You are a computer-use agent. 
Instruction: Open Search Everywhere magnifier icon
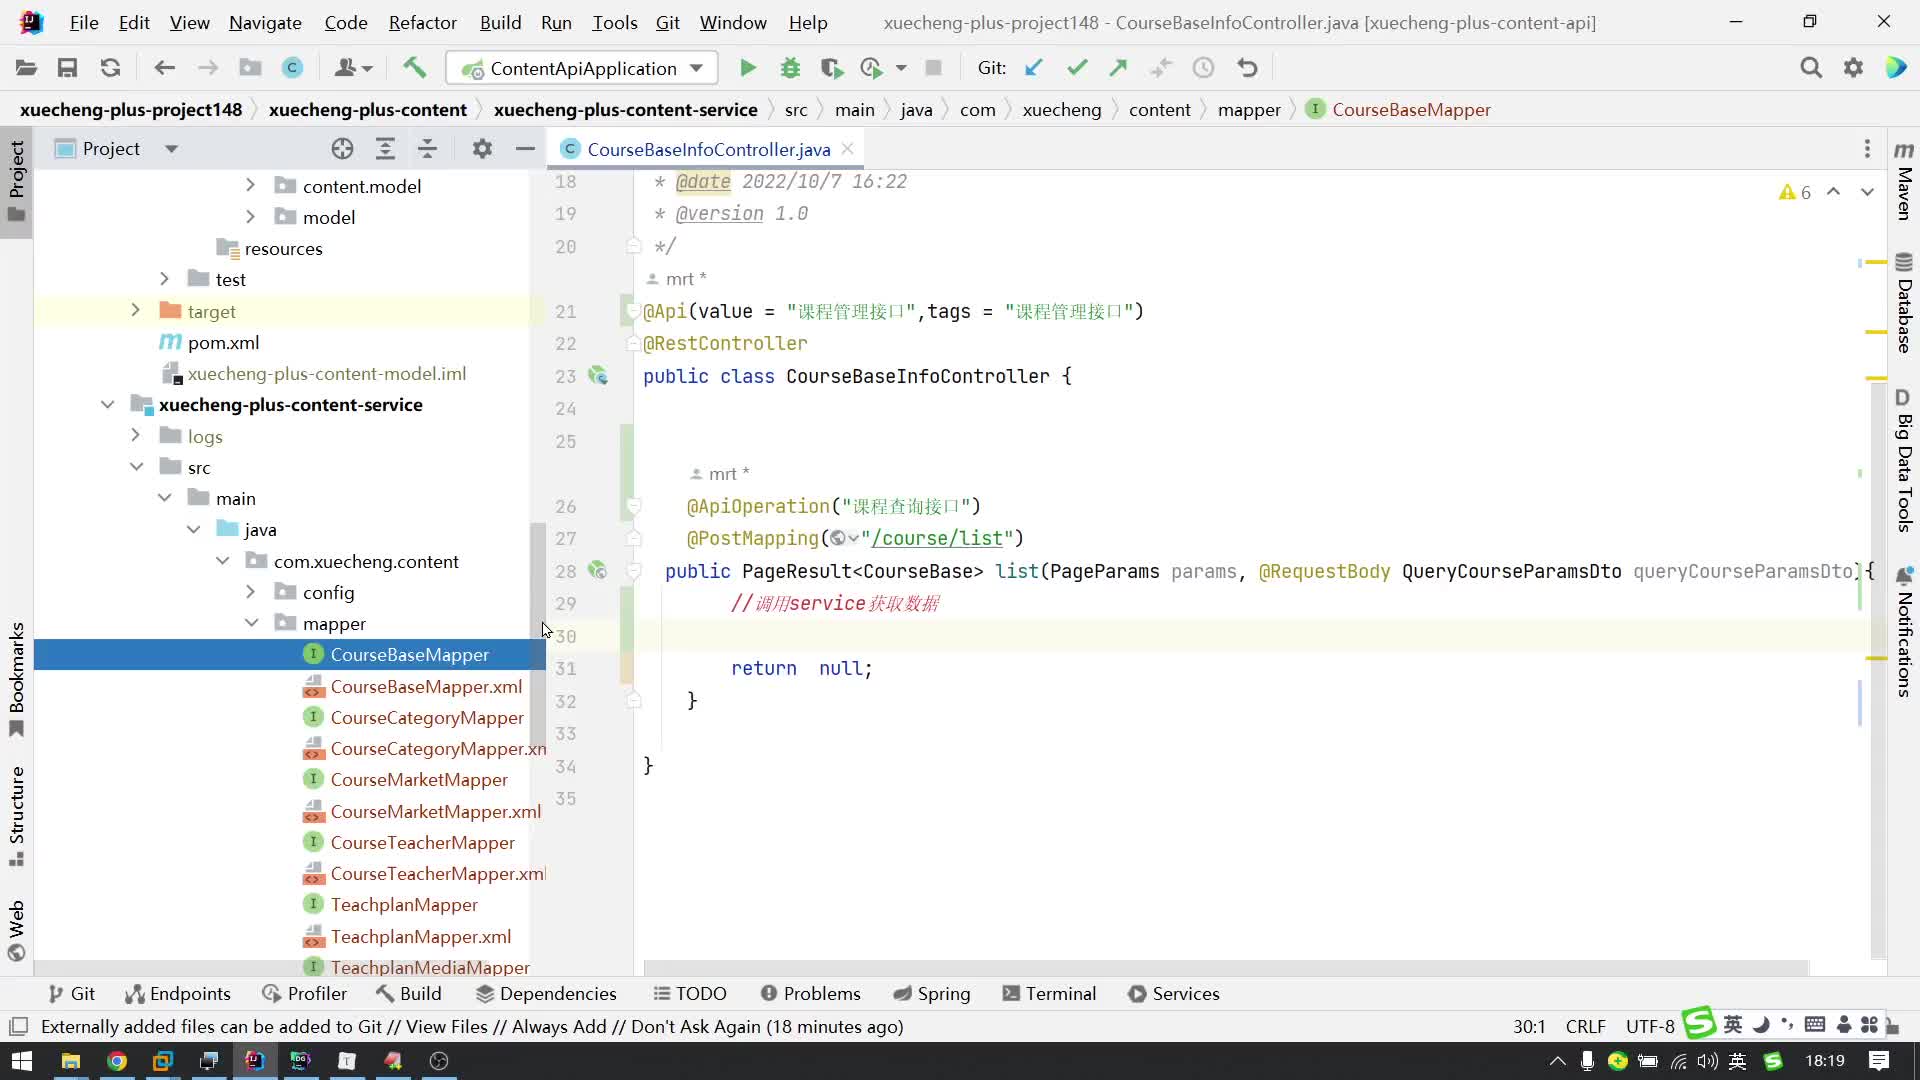[x=1810, y=68]
